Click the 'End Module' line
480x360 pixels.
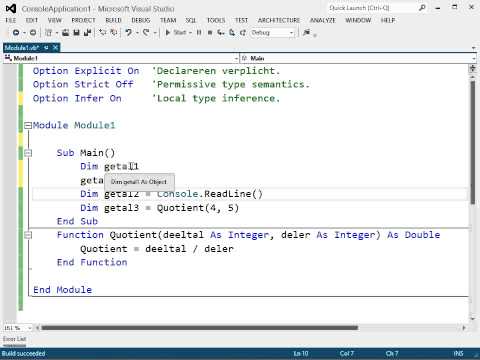(62, 290)
